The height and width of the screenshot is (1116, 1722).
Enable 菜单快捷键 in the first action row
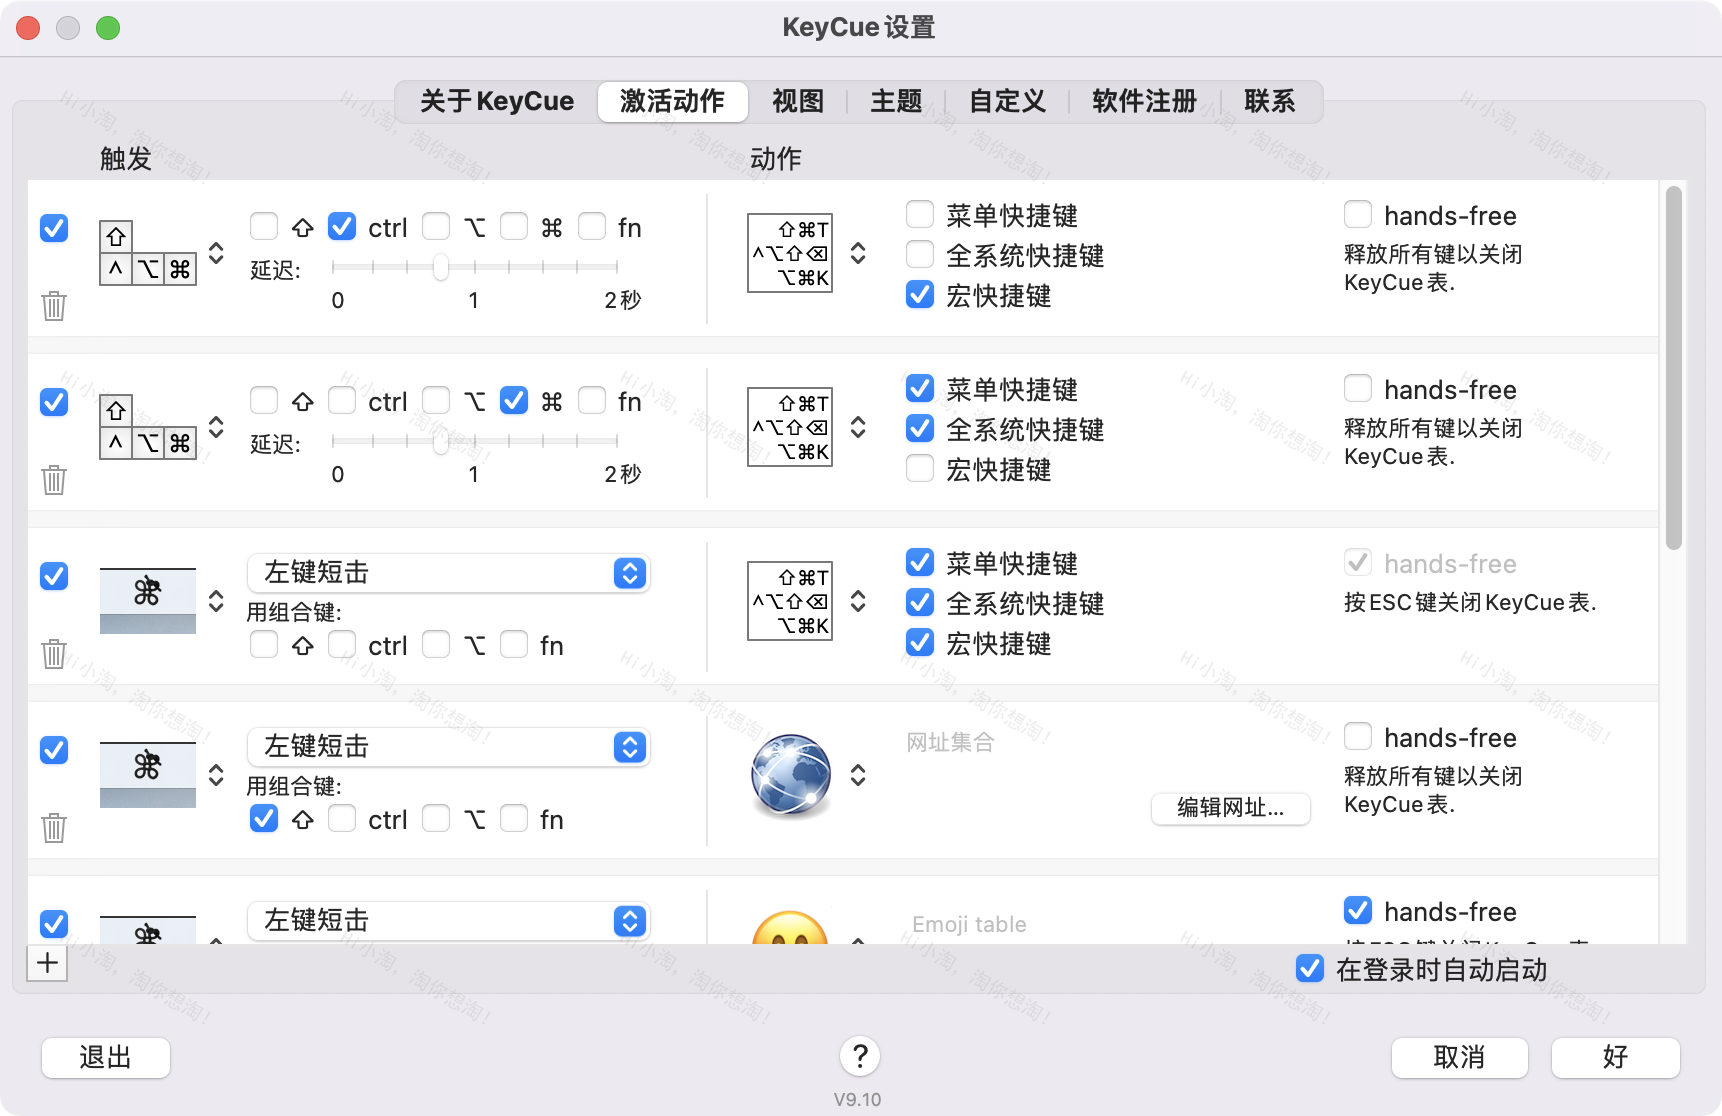[x=919, y=214]
